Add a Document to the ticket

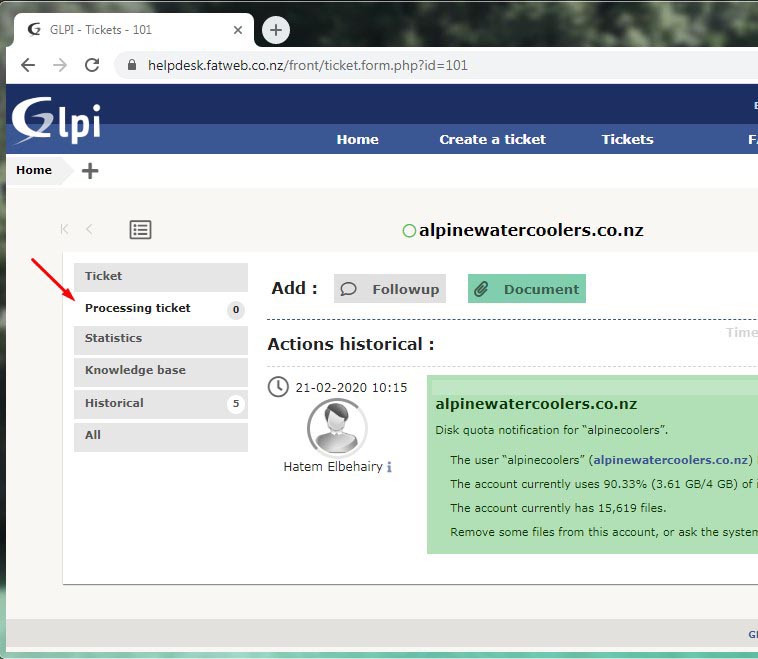(527, 289)
